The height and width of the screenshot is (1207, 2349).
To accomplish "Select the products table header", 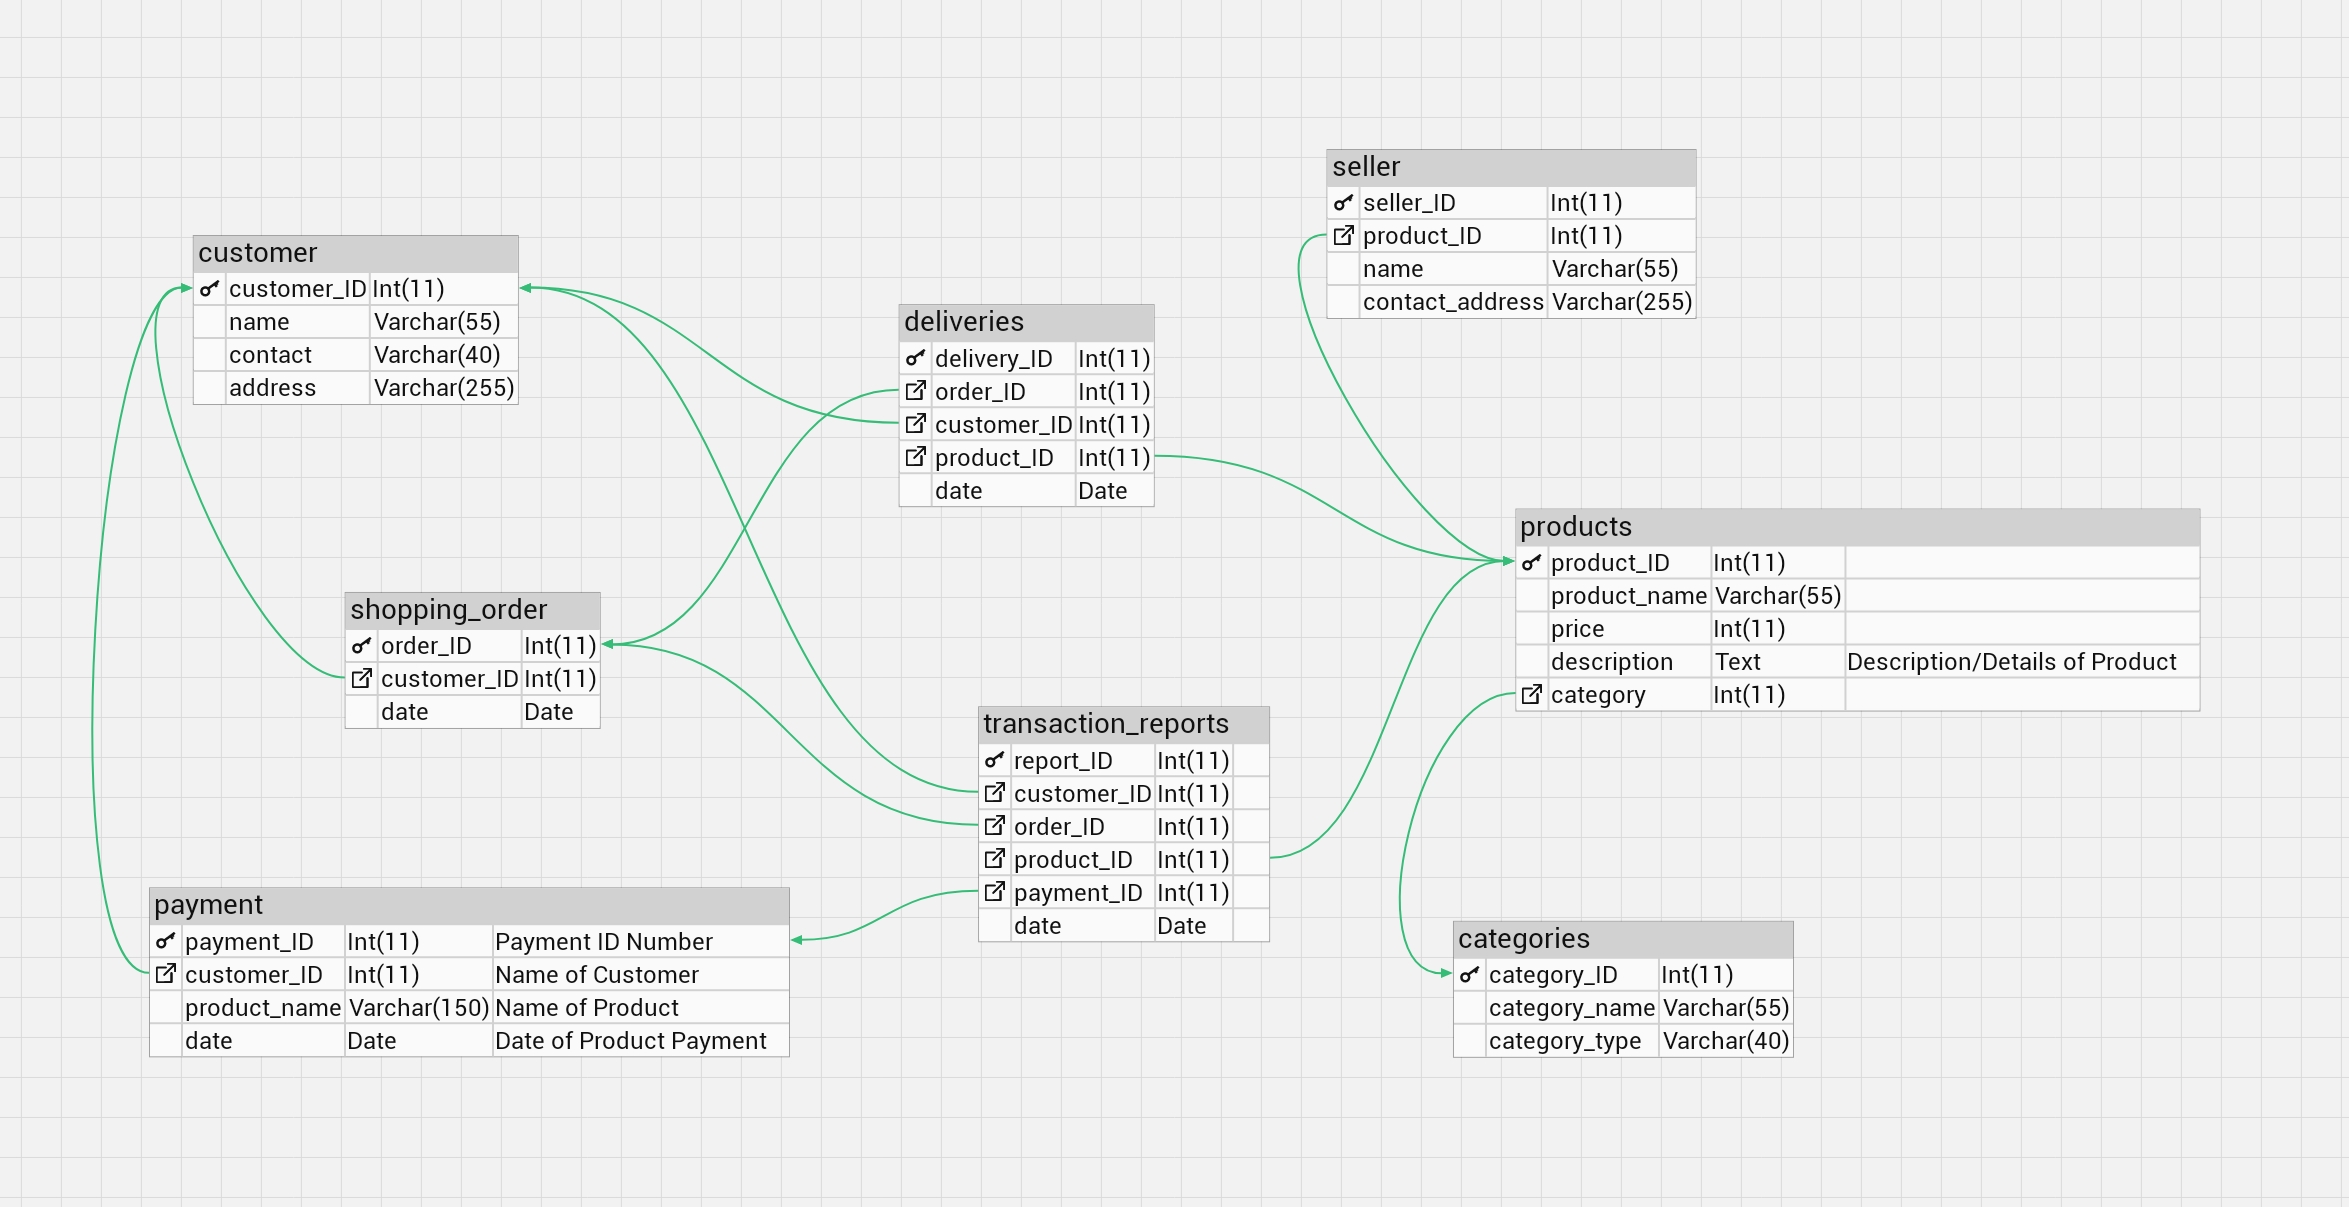I will tap(1857, 527).
